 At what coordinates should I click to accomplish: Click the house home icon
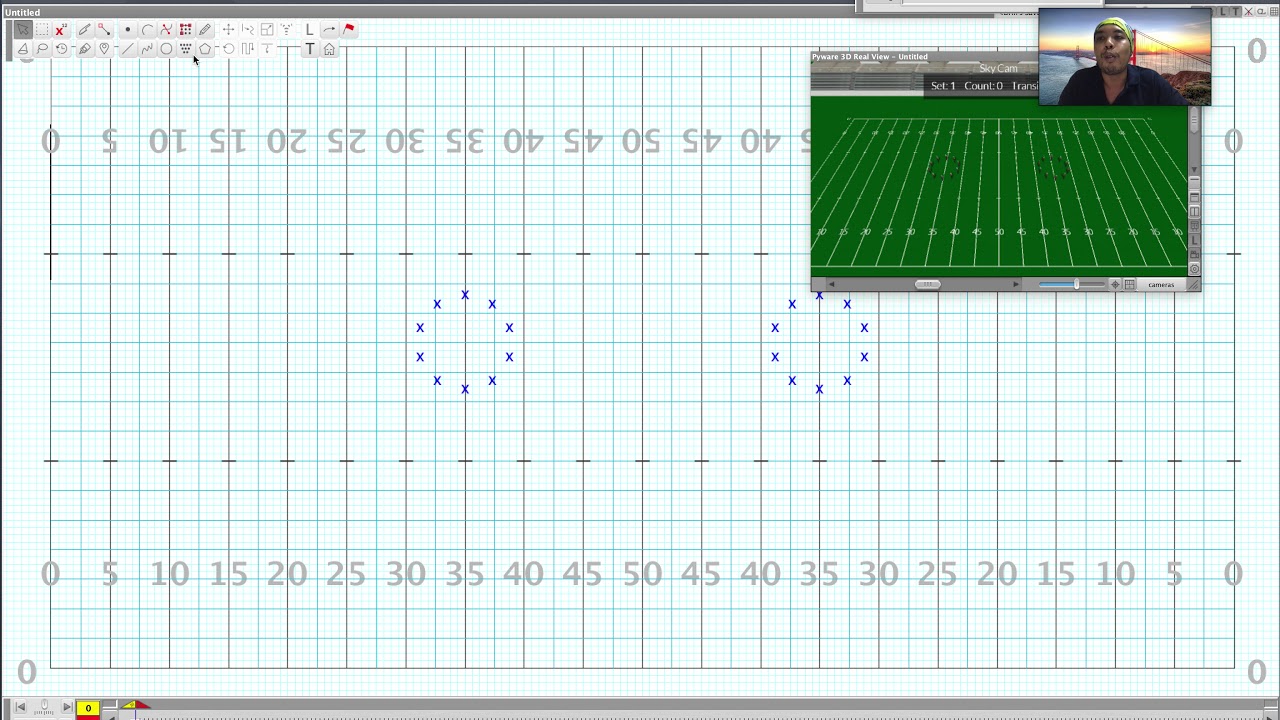(329, 48)
